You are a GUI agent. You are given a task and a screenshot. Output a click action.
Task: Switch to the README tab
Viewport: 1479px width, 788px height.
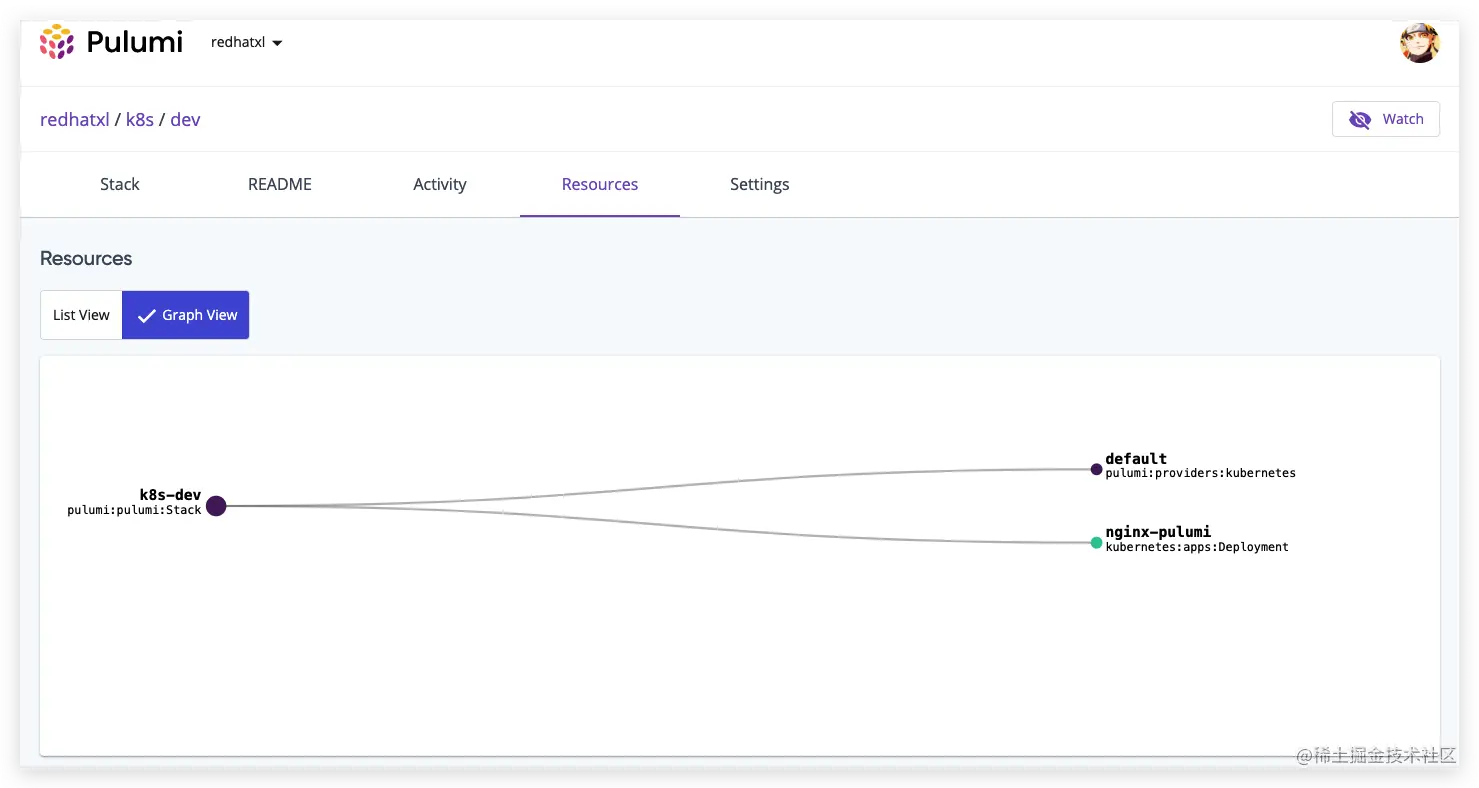[x=280, y=184]
